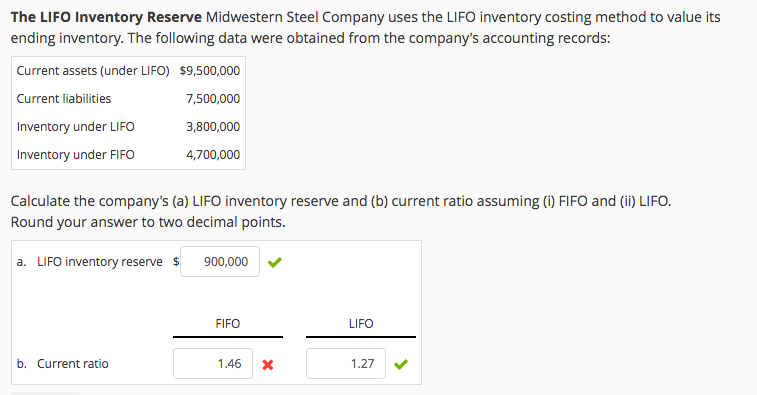Click the 3,800,000 inventory value
This screenshot has width=757, height=395.
click(x=213, y=127)
